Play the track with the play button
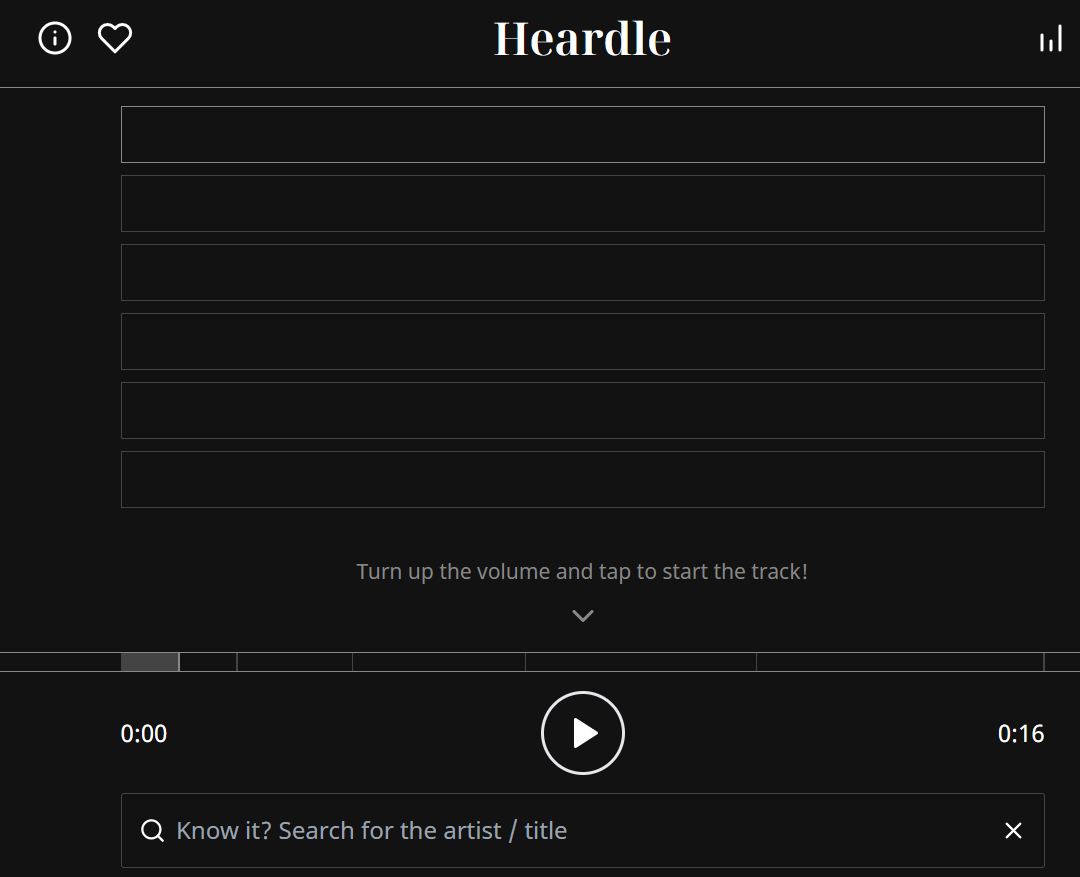The width and height of the screenshot is (1080, 877). (583, 733)
